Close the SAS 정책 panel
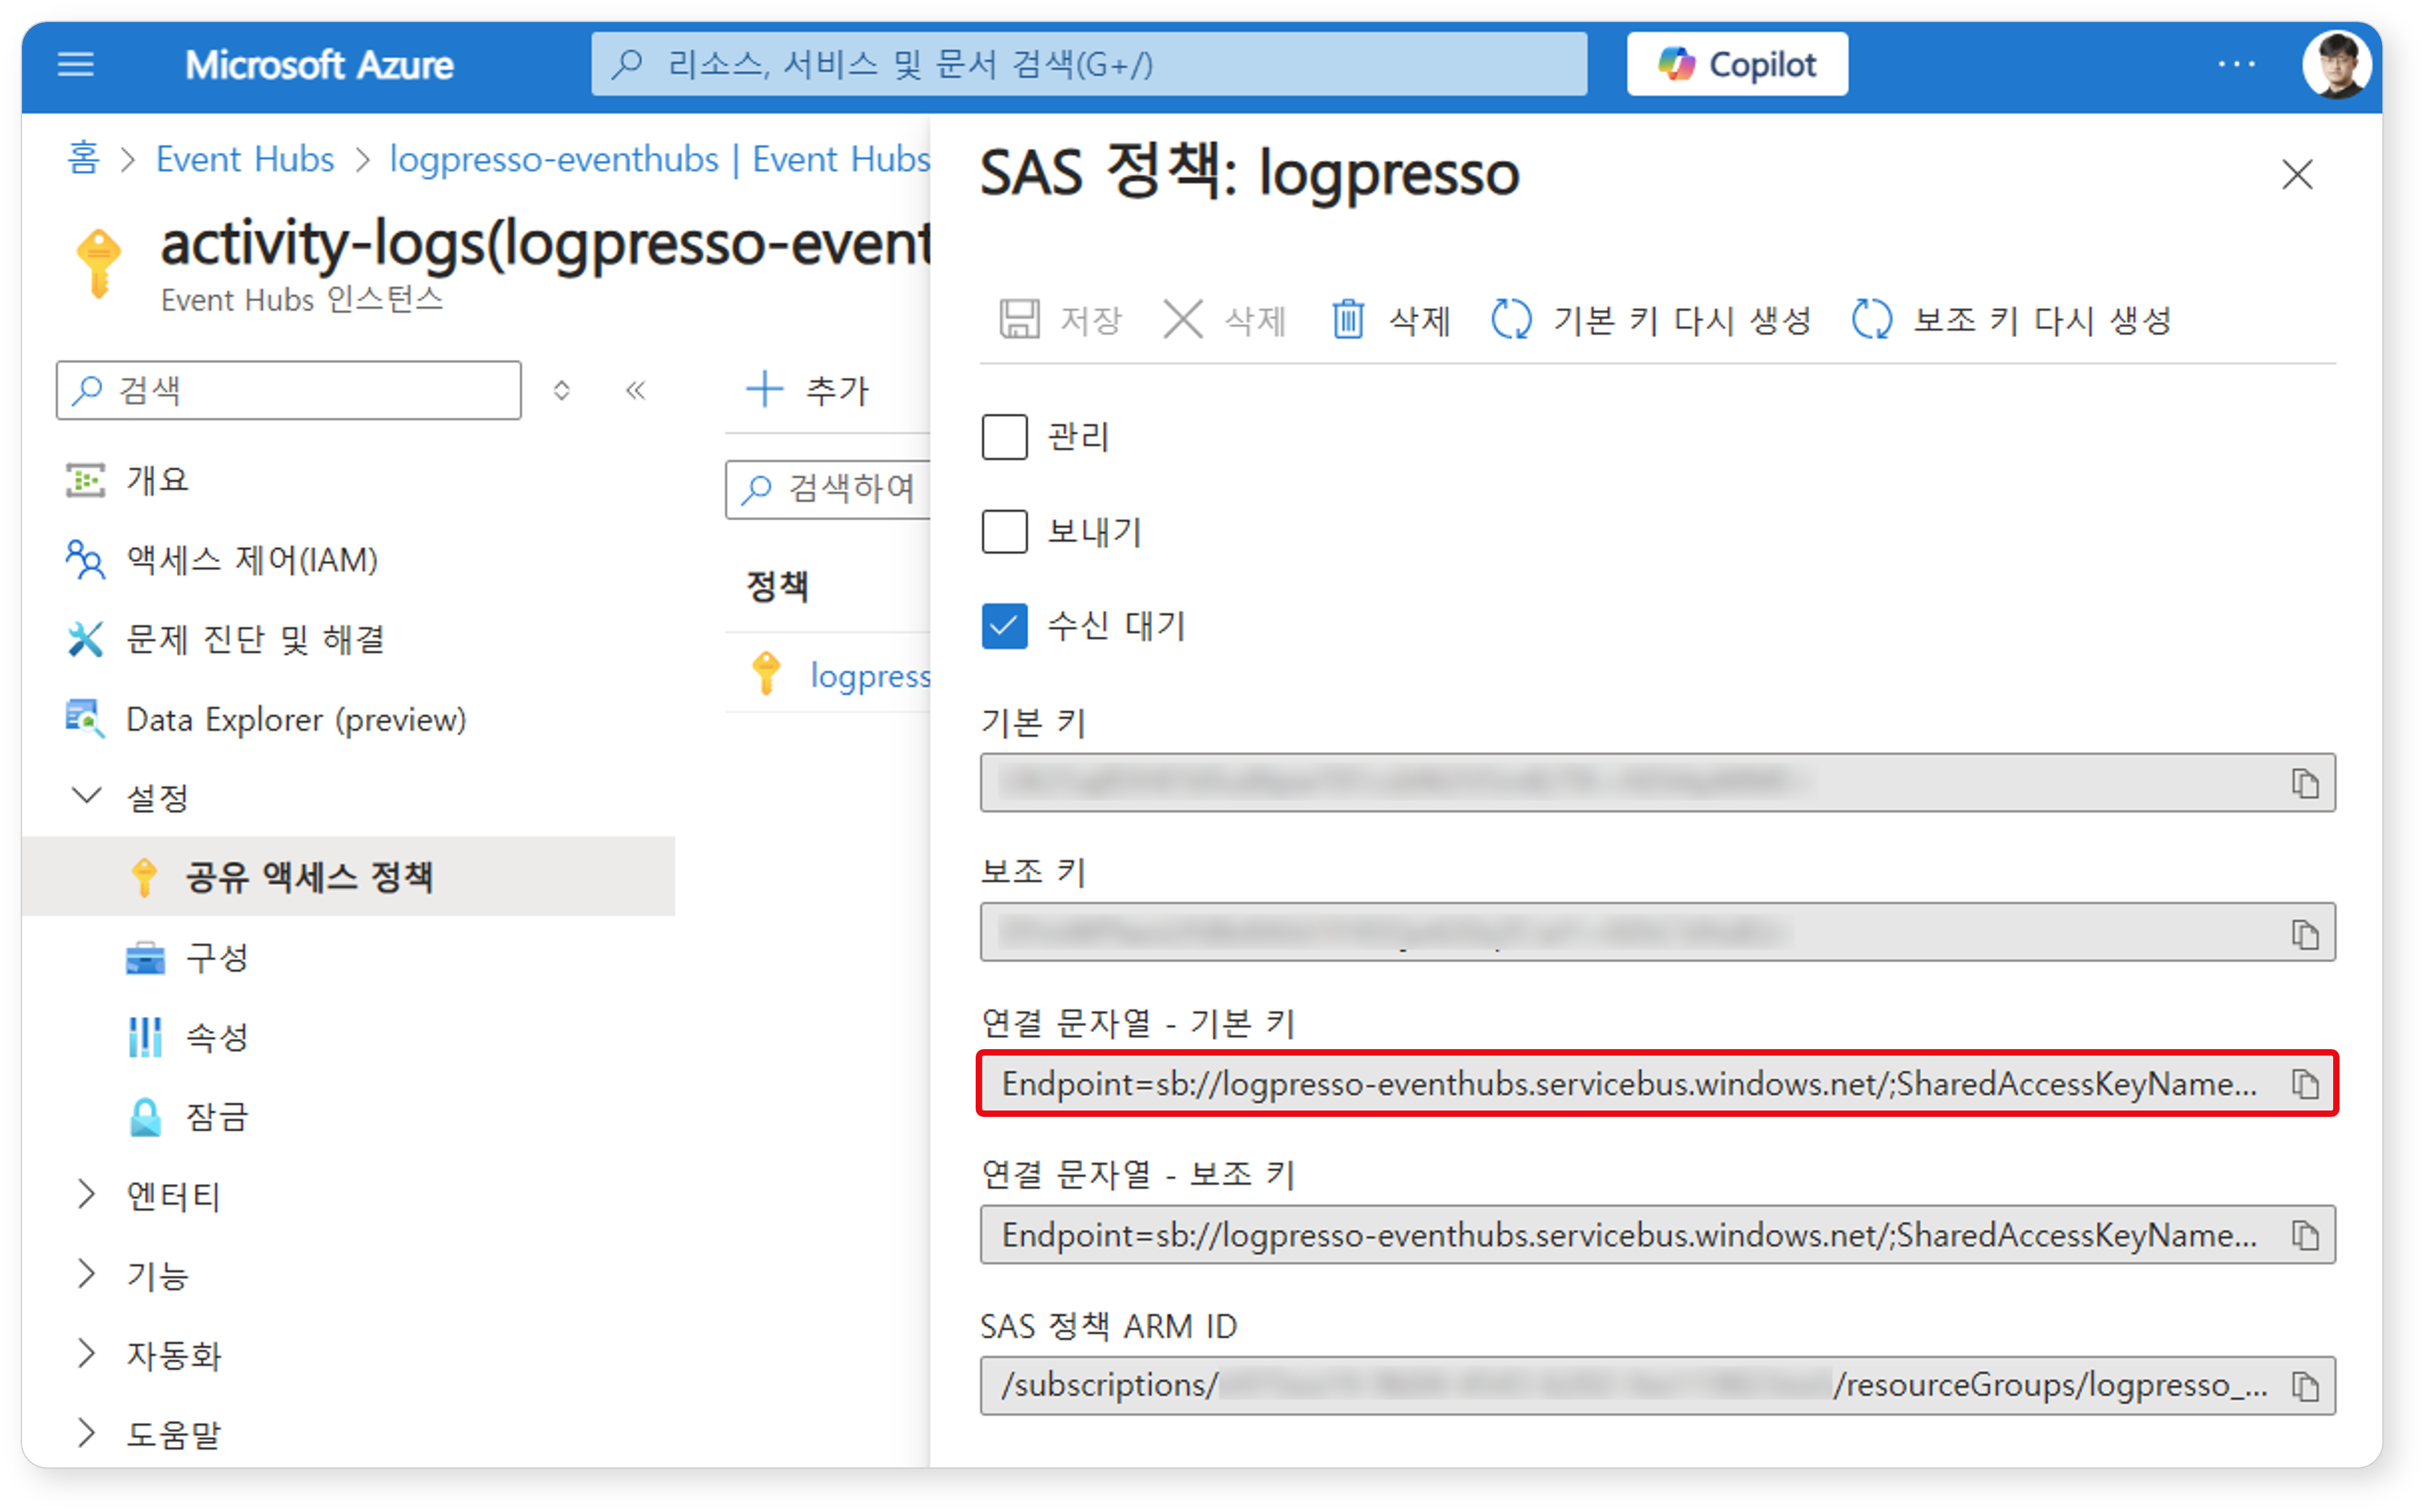This screenshot has height=1512, width=2427. [x=2297, y=175]
